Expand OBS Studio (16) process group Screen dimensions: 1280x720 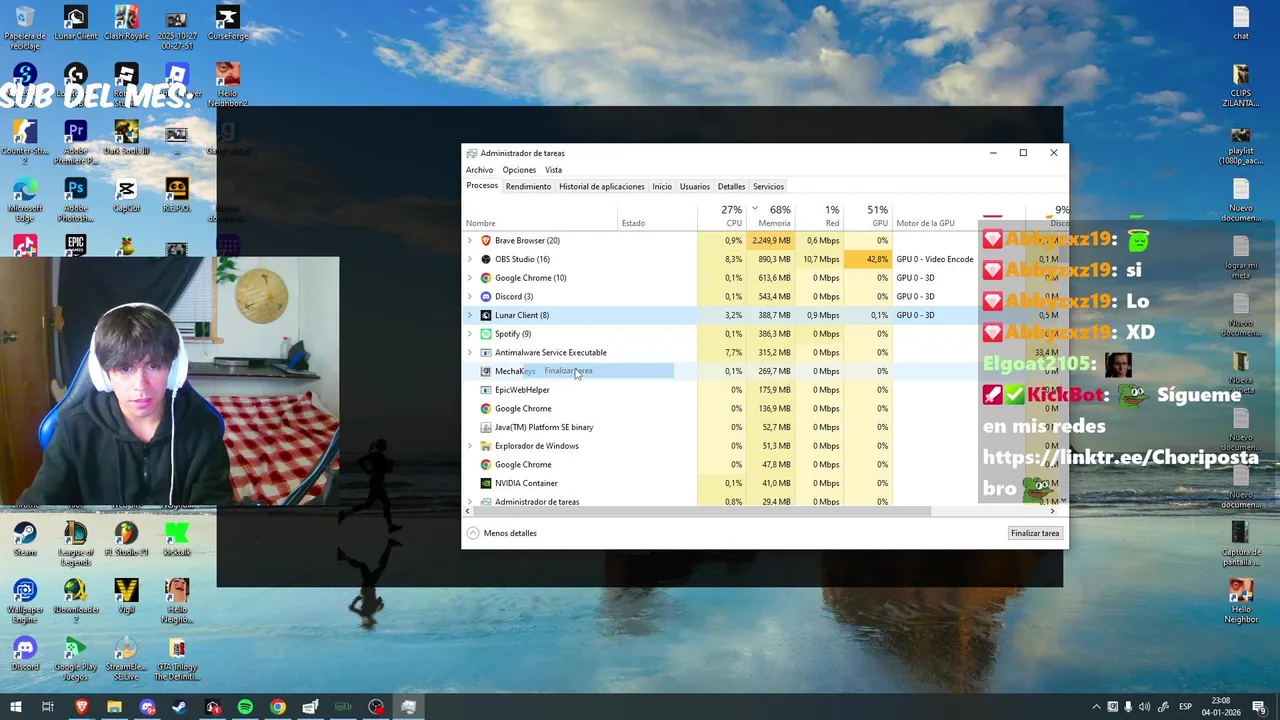[x=469, y=259]
